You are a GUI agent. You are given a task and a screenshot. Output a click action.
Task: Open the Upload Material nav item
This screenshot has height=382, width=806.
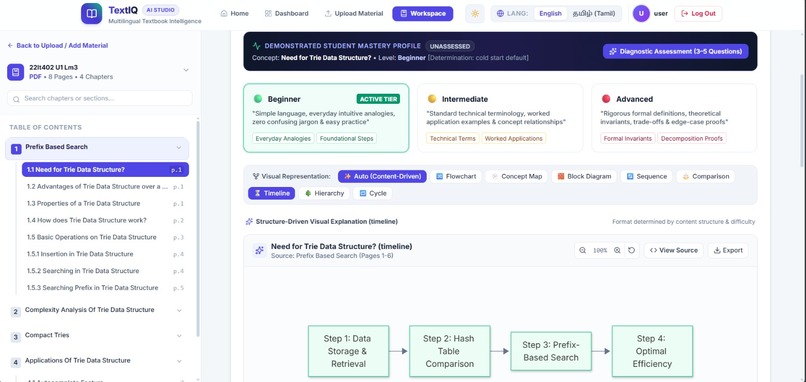click(x=354, y=14)
